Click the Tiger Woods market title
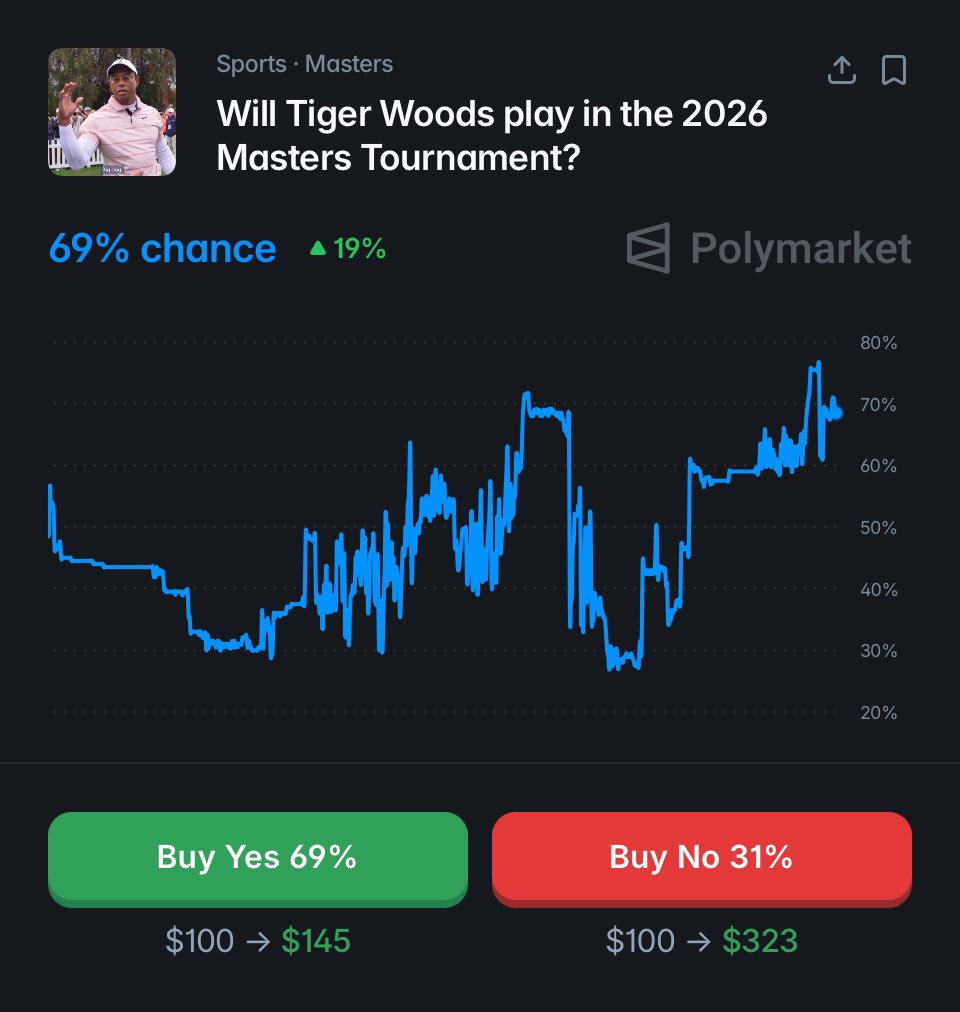Screen dimensions: 960x1012 coord(492,135)
